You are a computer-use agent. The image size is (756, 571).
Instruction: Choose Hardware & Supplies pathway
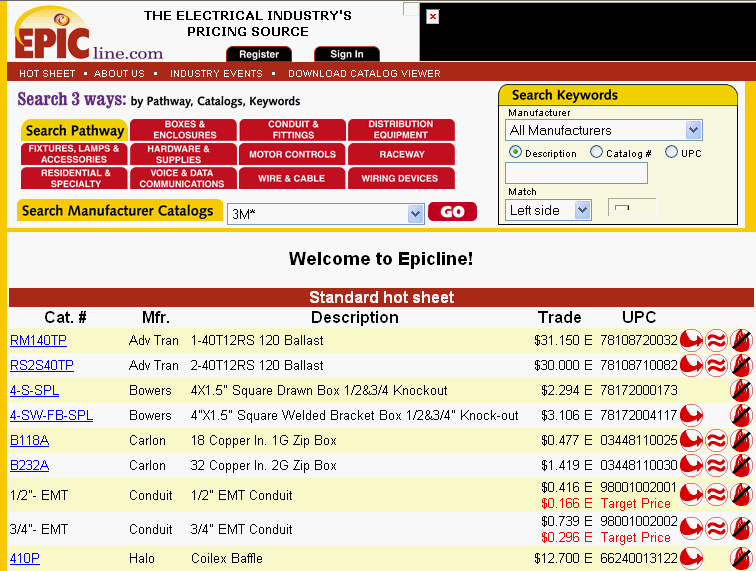pyautogui.click(x=184, y=154)
